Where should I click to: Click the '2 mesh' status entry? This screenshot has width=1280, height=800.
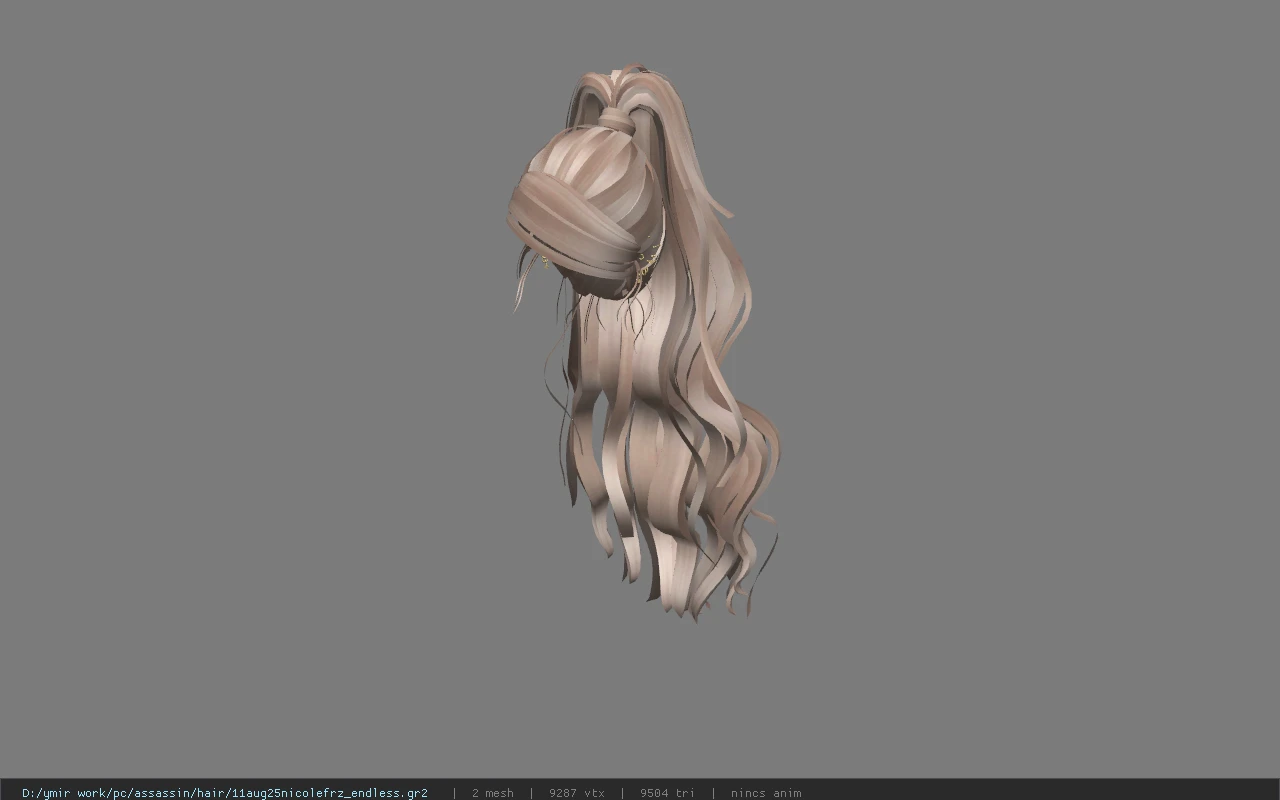(x=492, y=793)
